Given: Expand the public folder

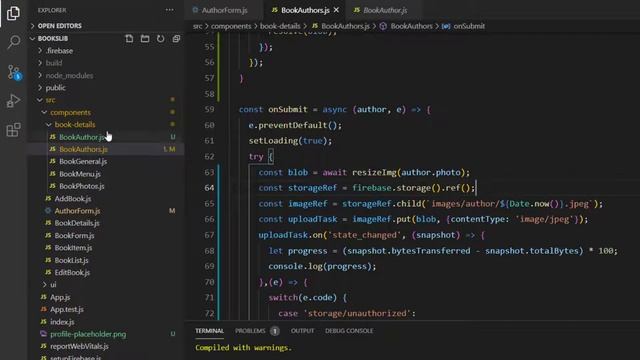Looking at the screenshot, I should point(56,88).
